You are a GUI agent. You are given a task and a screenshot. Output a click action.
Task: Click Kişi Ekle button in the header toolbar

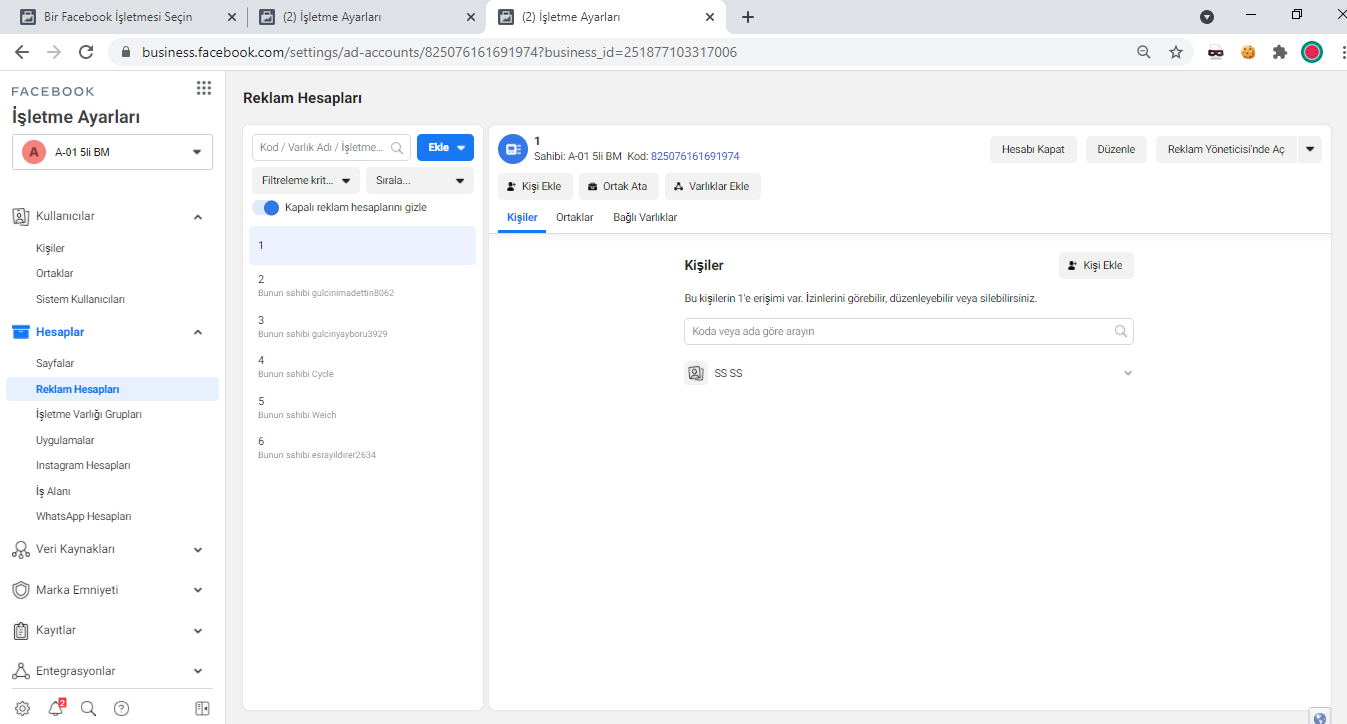(x=535, y=186)
